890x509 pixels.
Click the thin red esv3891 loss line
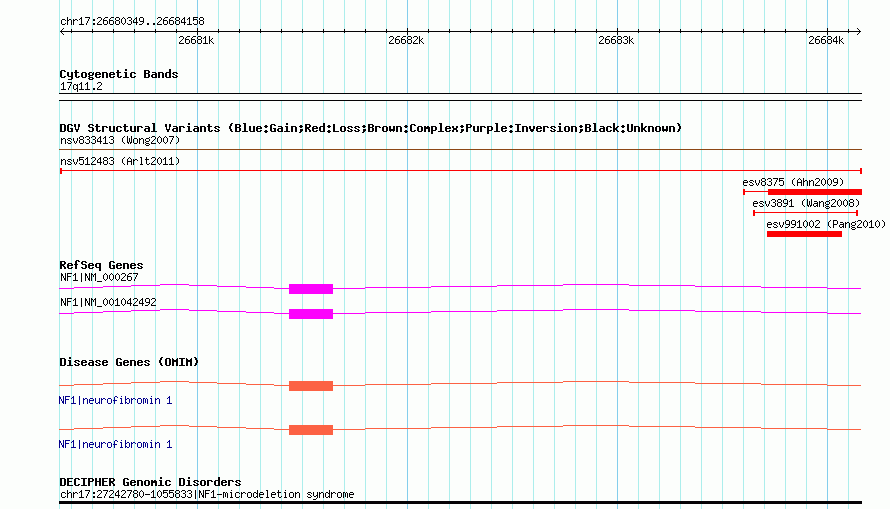click(805, 213)
